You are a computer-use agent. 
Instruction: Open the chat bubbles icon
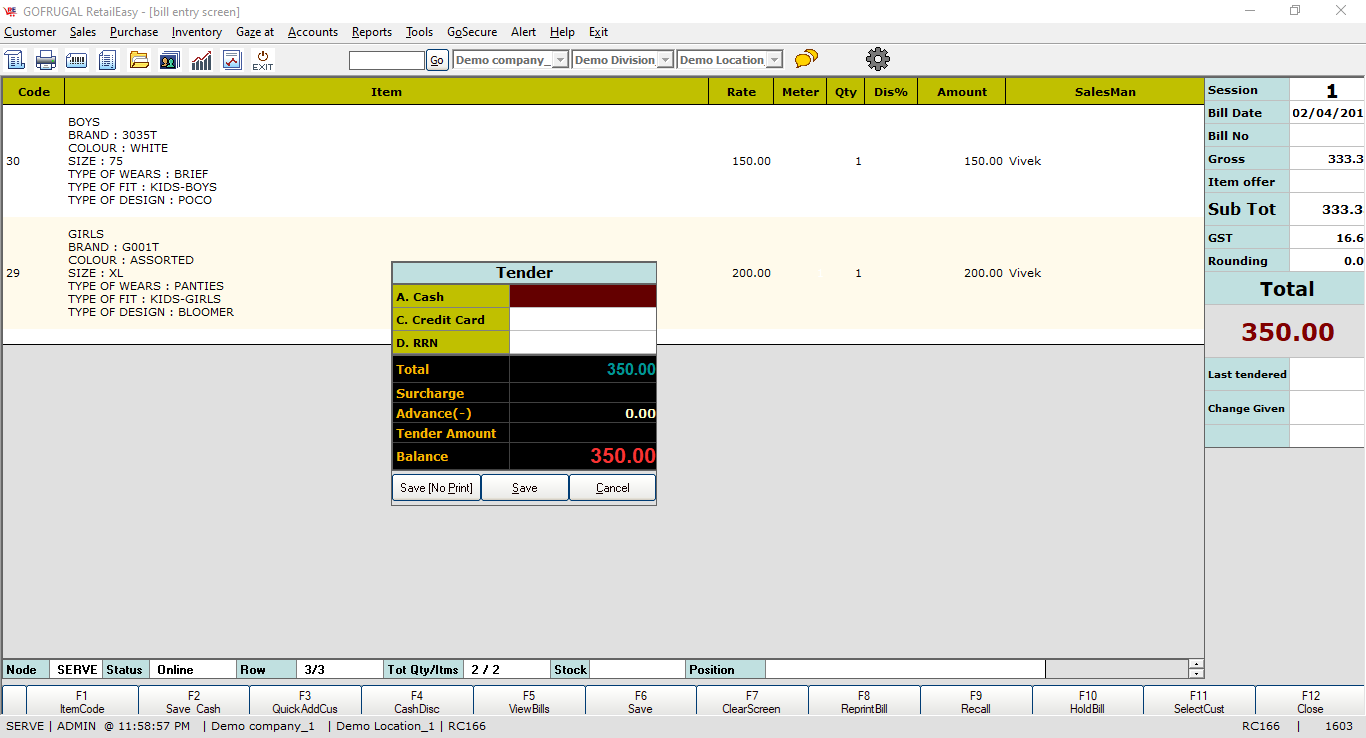806,59
